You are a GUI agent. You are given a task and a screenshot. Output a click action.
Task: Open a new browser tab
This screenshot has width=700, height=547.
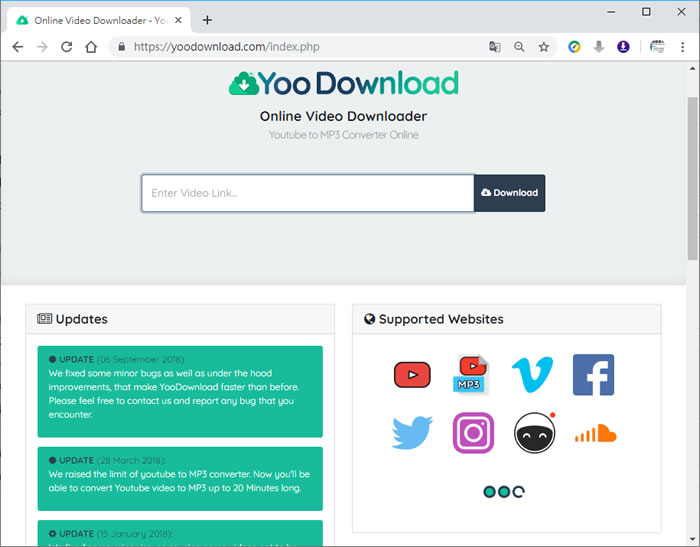click(x=207, y=20)
